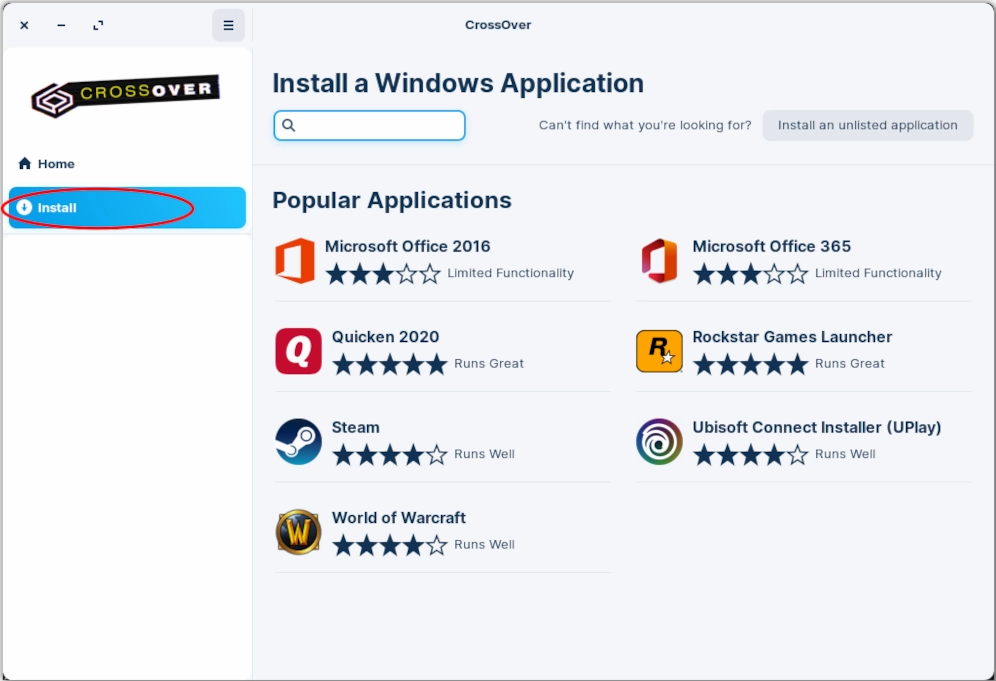The image size is (996, 681).
Task: Select the Ubisoft Connect swirl icon
Action: coord(659,442)
